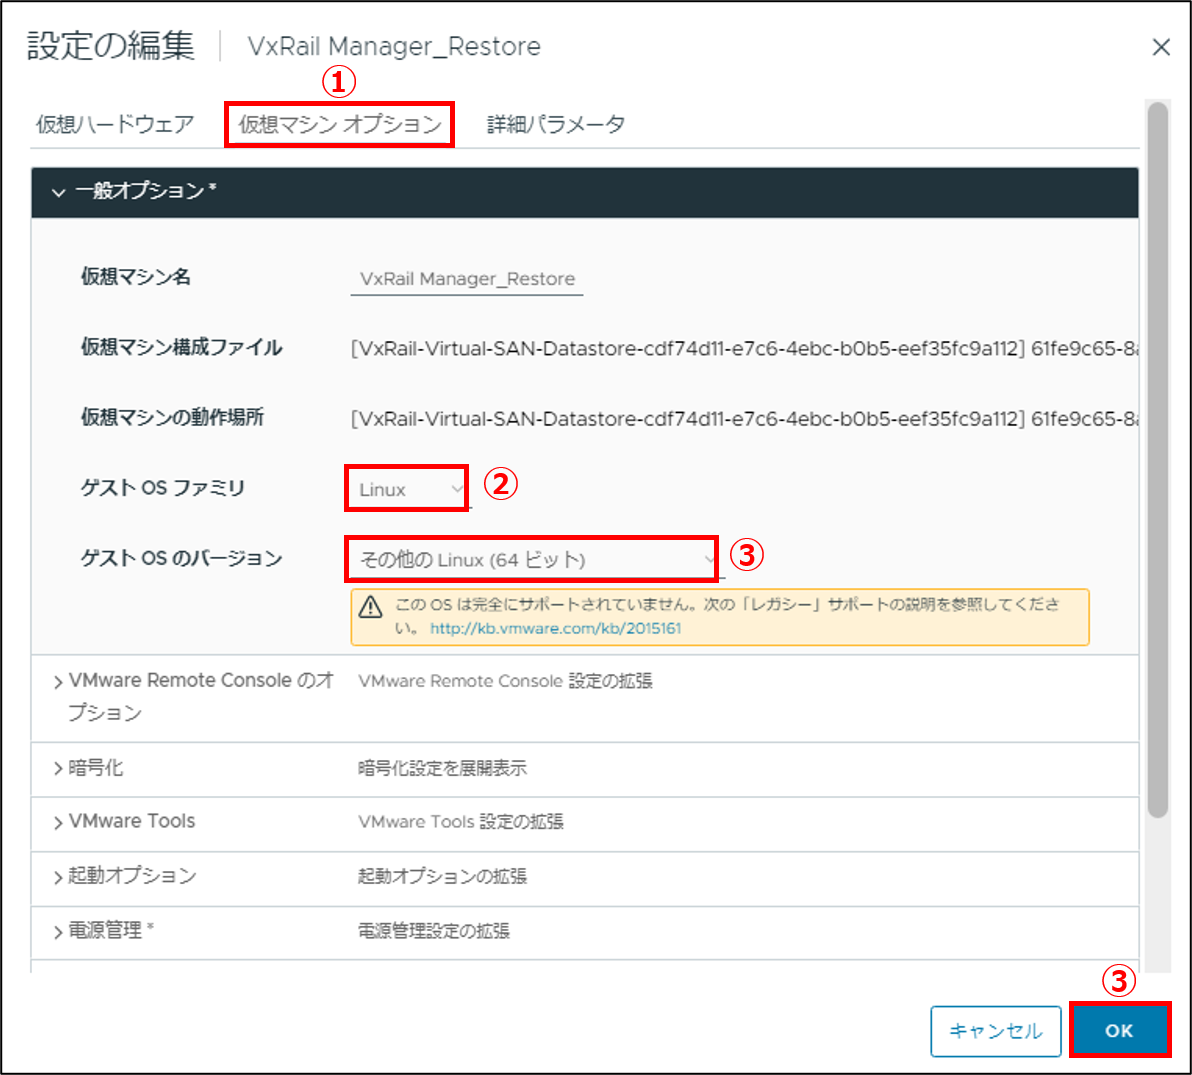Confirm changes with the OK button
This screenshot has width=1192, height=1075.
tap(1119, 1031)
